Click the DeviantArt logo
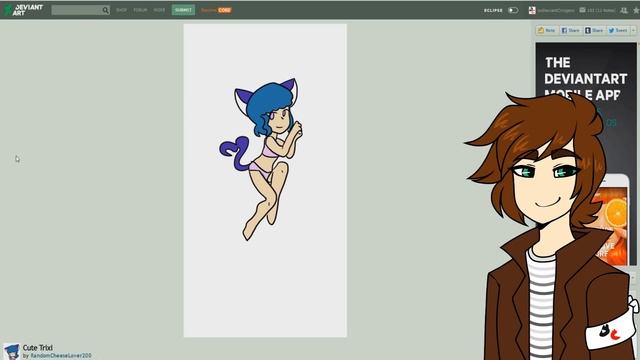 pyautogui.click(x=23, y=10)
